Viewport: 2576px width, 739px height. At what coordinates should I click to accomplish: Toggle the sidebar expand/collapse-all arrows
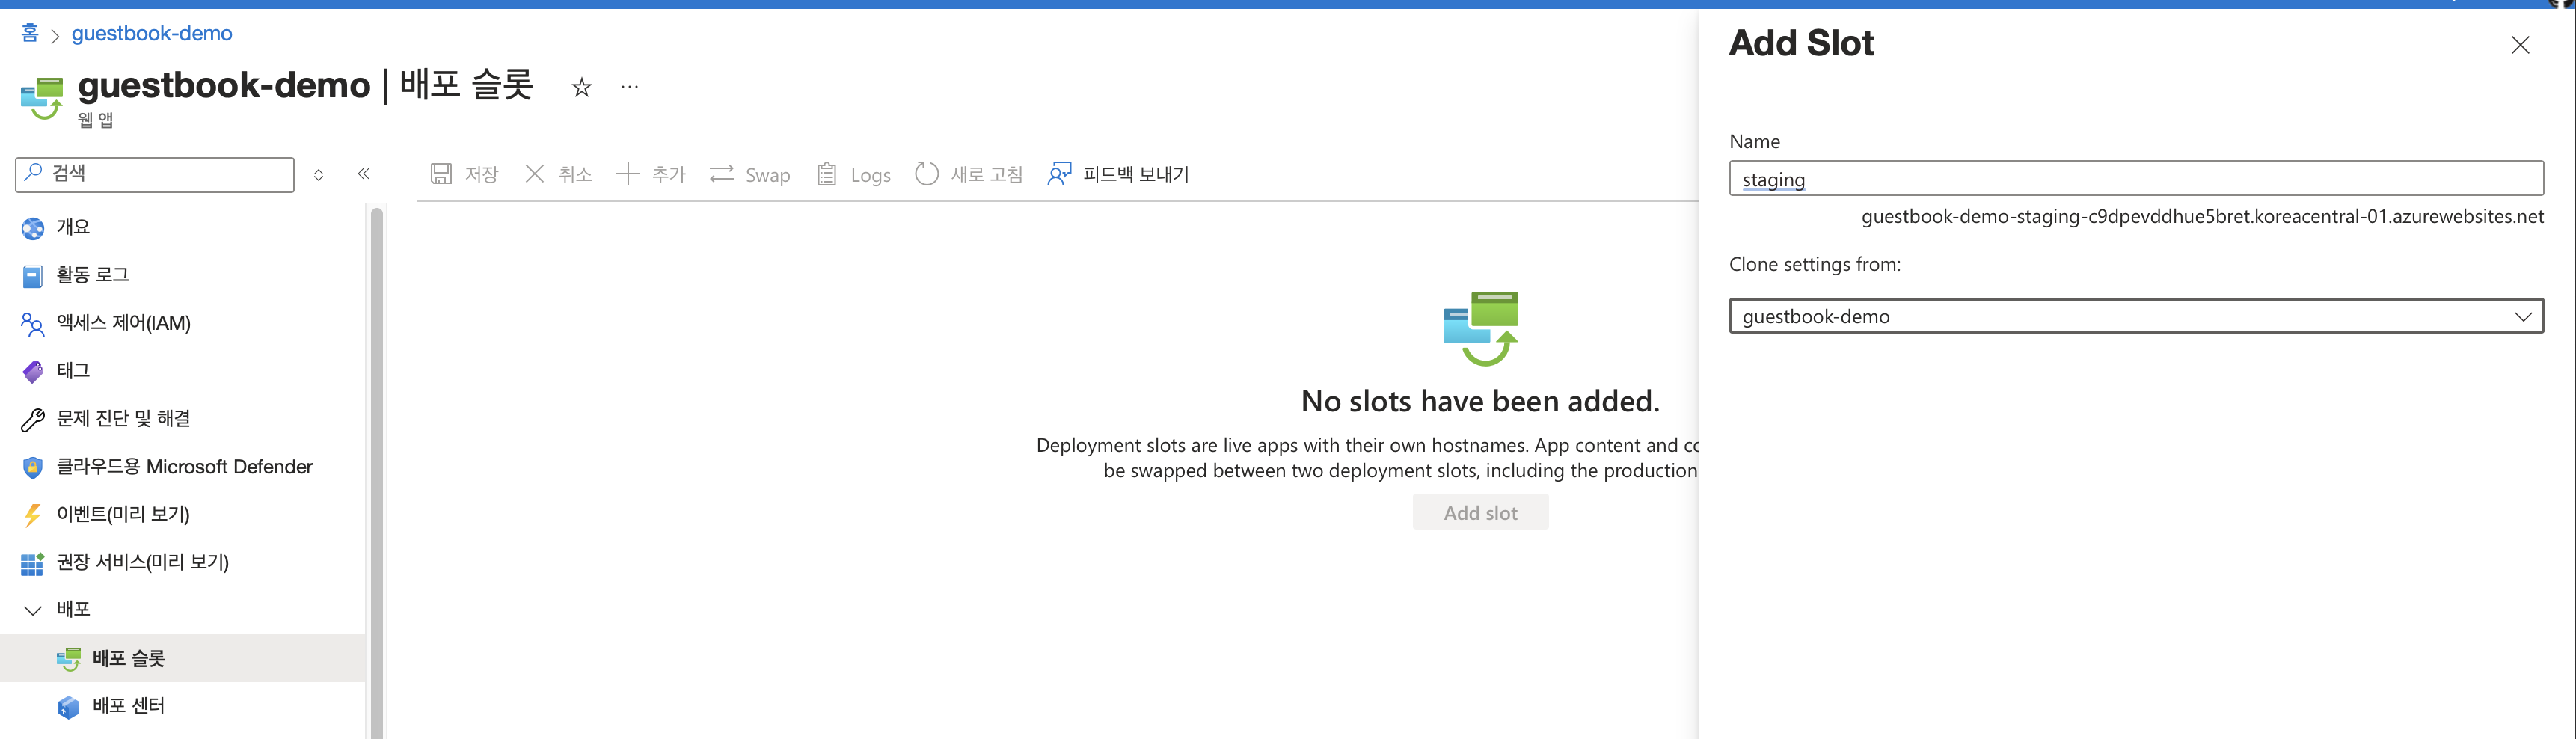point(319,175)
